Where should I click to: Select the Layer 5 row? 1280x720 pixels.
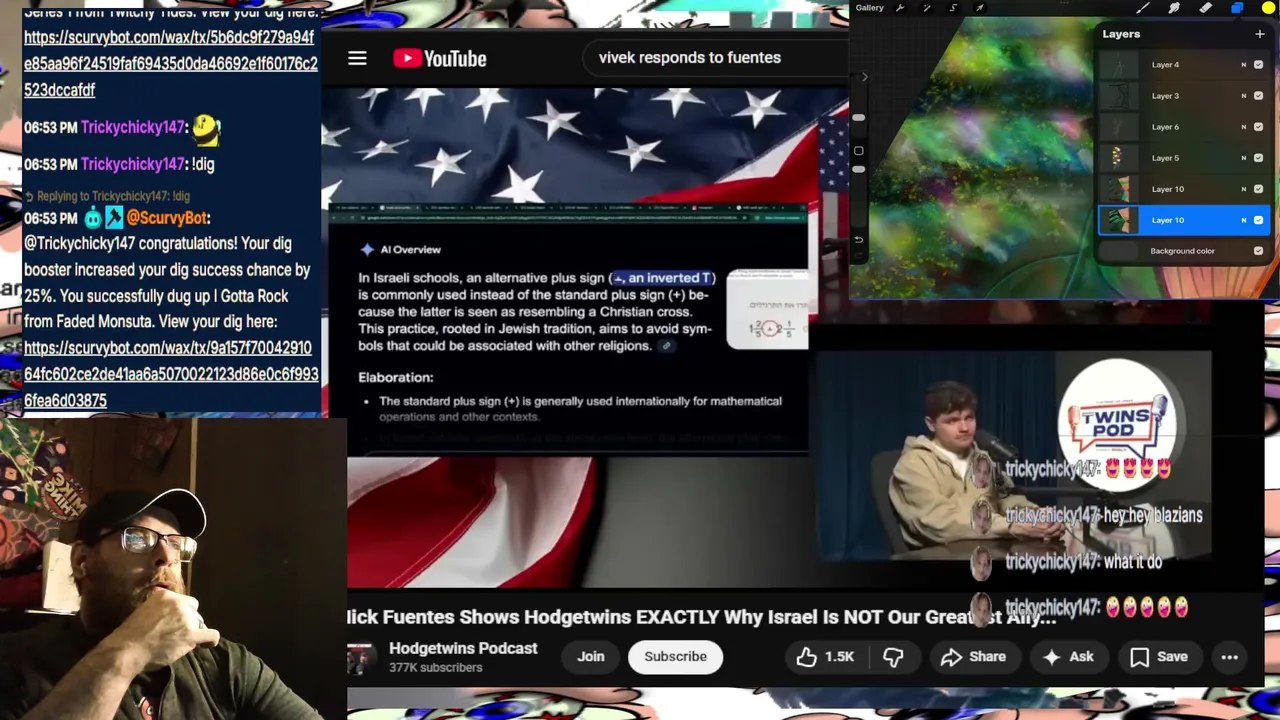coord(1184,158)
